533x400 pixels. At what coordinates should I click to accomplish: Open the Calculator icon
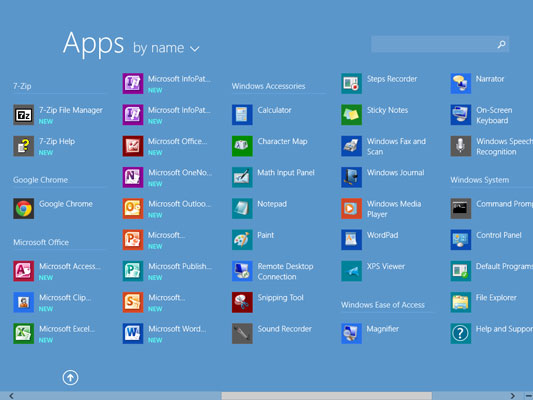coord(242,115)
